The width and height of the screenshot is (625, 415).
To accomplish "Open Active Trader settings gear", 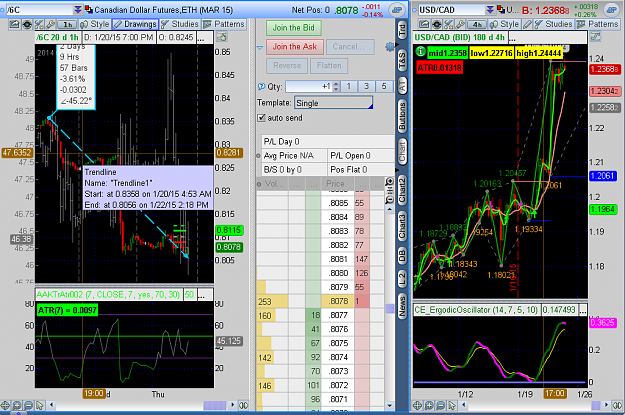I will tap(389, 47).
